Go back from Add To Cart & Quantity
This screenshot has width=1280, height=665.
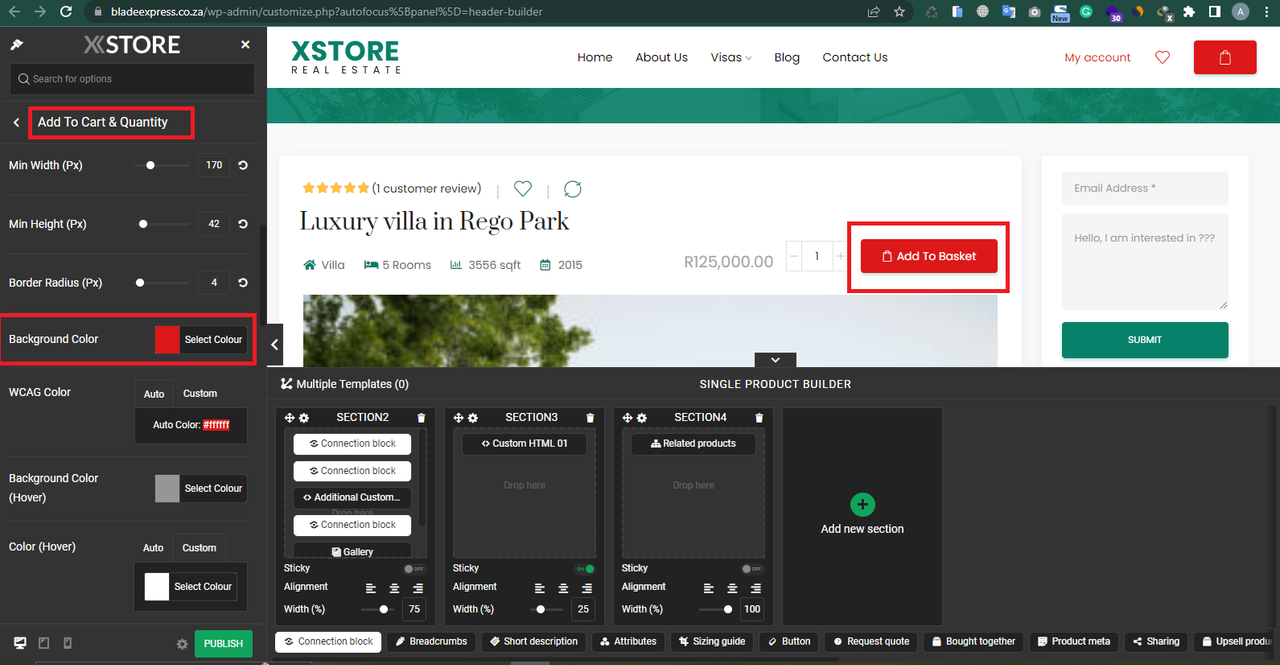pos(16,122)
